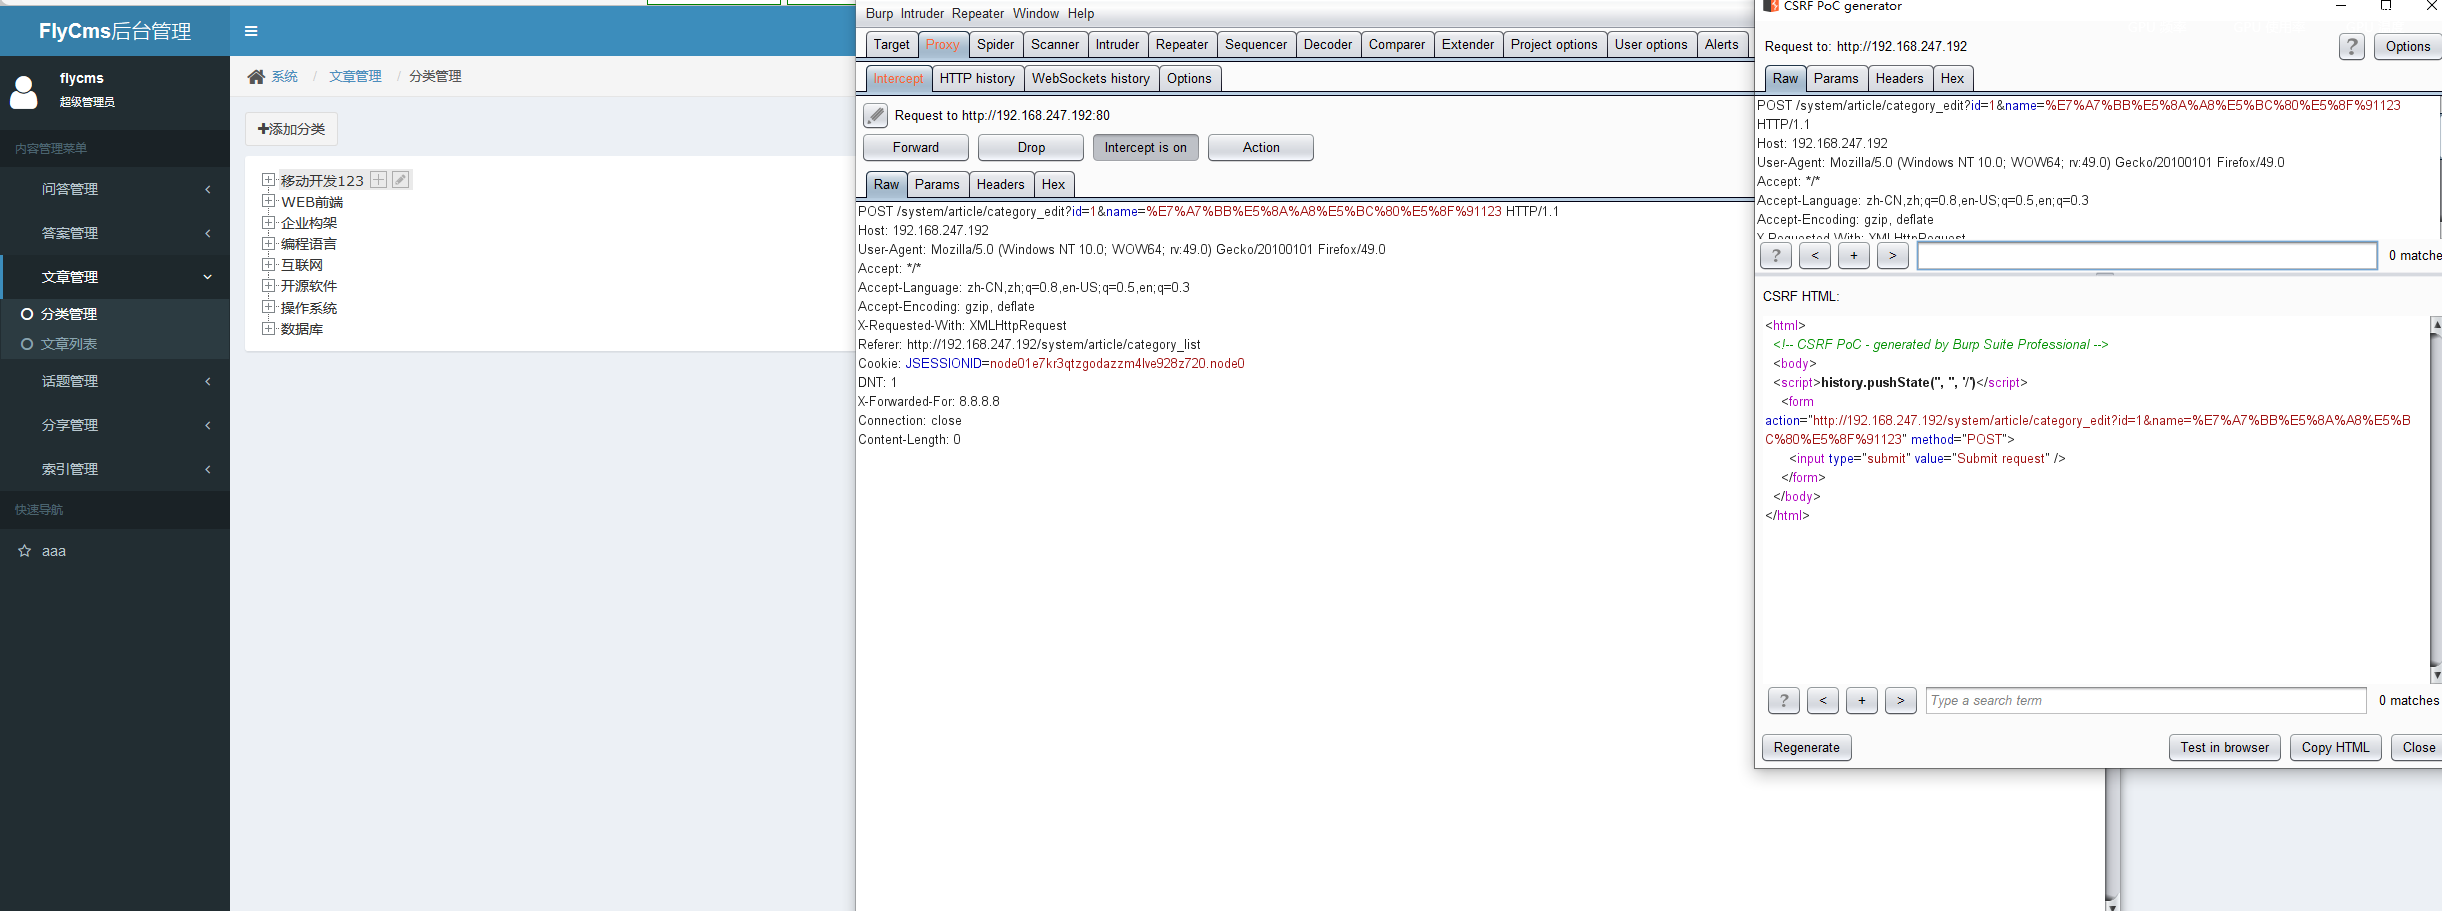The width and height of the screenshot is (2442, 911).
Task: Click the help icon beside CSRF Options
Action: click(x=2352, y=46)
